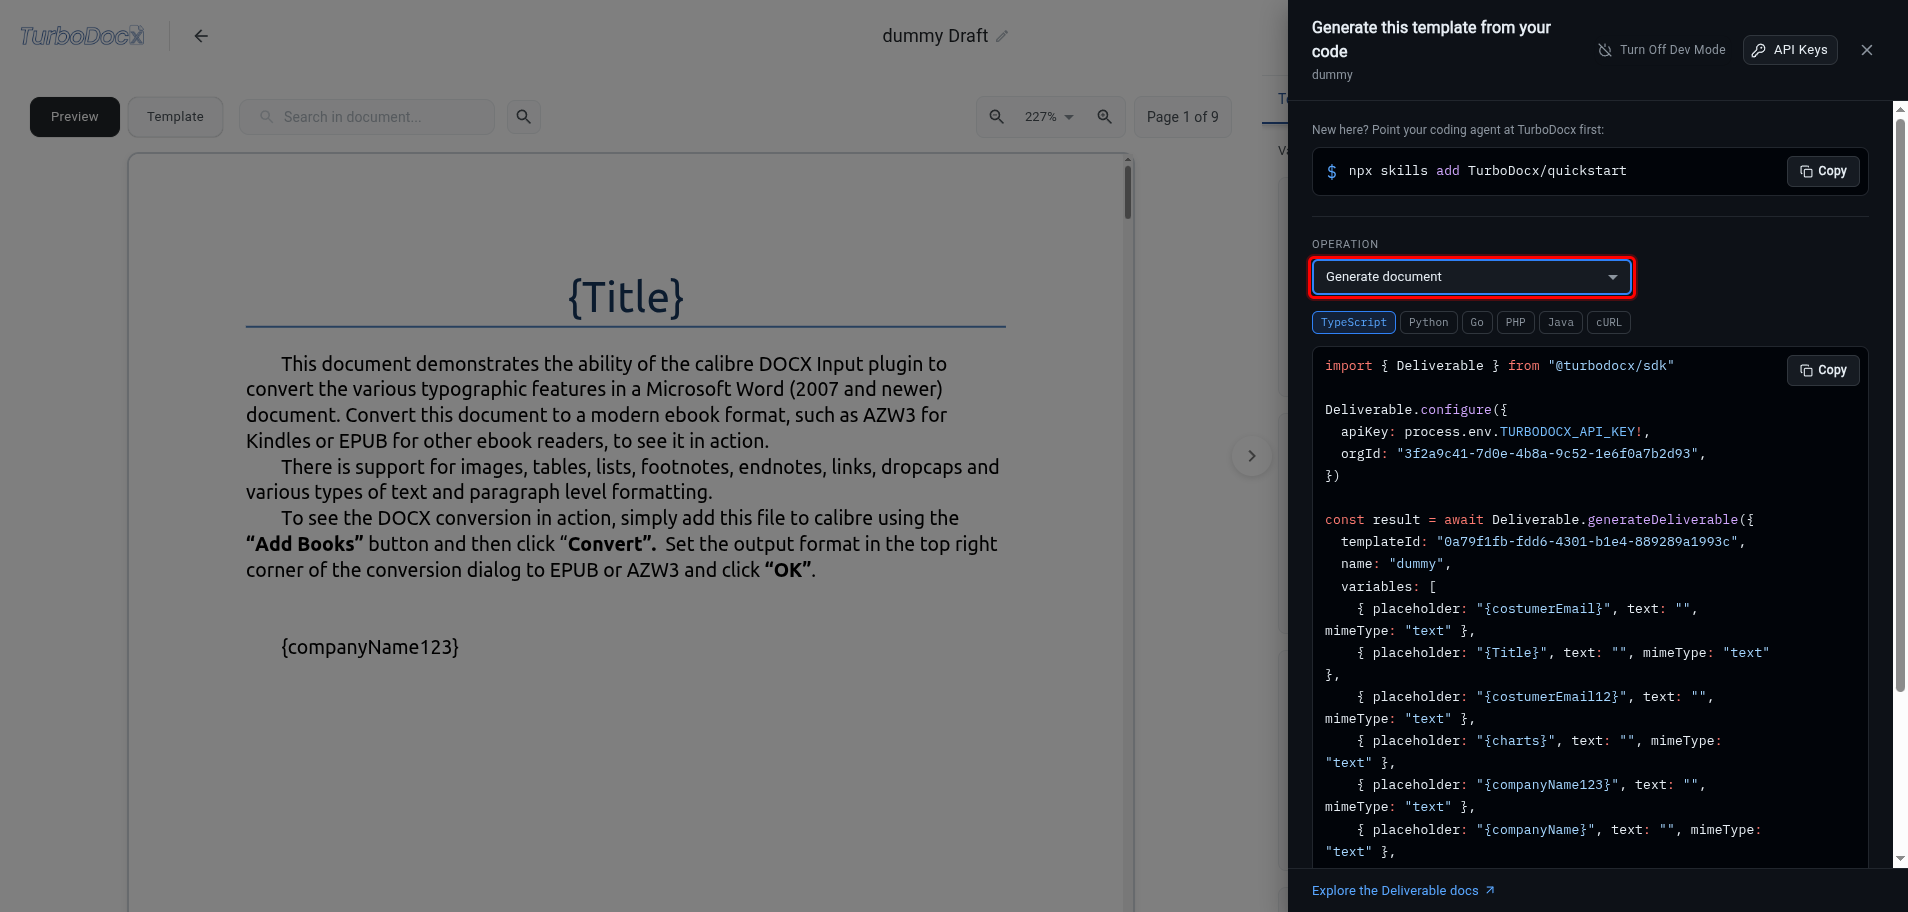Click the "{charts}" placeholder string in code
The height and width of the screenshot is (912, 1908).
point(1516,741)
